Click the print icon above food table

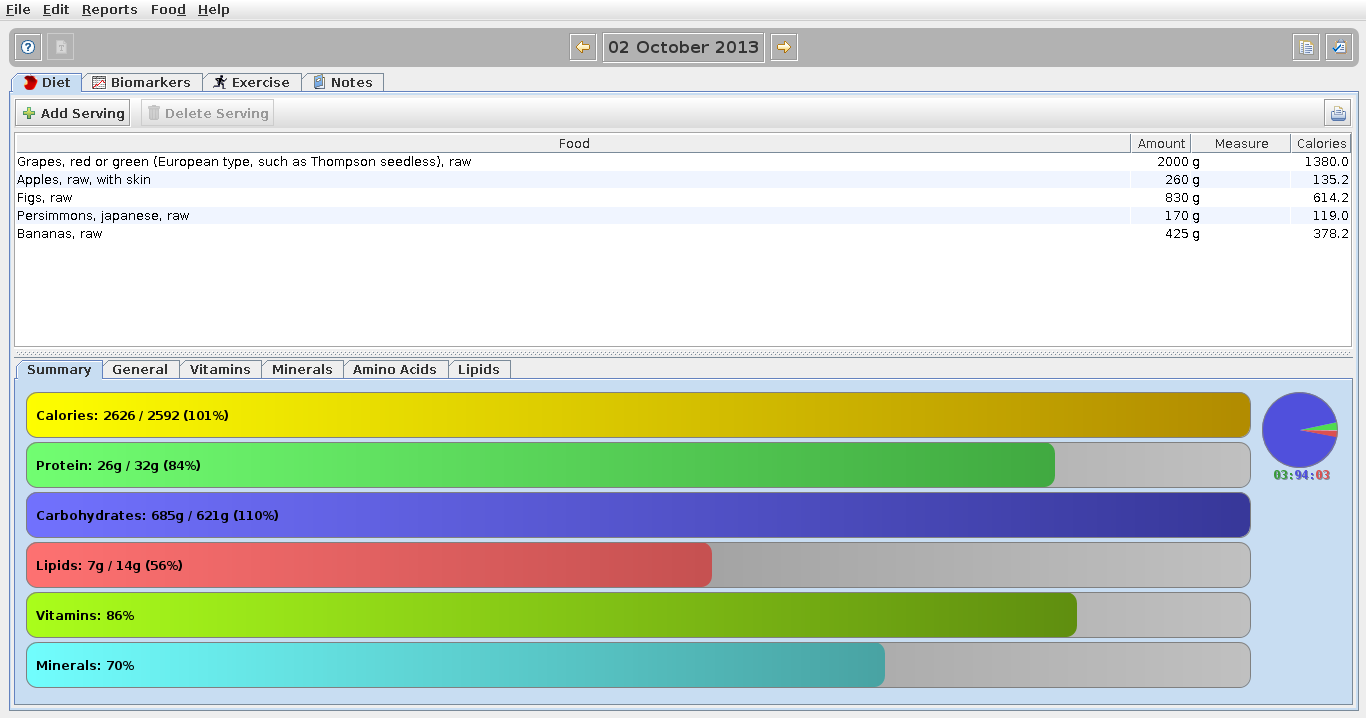(1337, 113)
